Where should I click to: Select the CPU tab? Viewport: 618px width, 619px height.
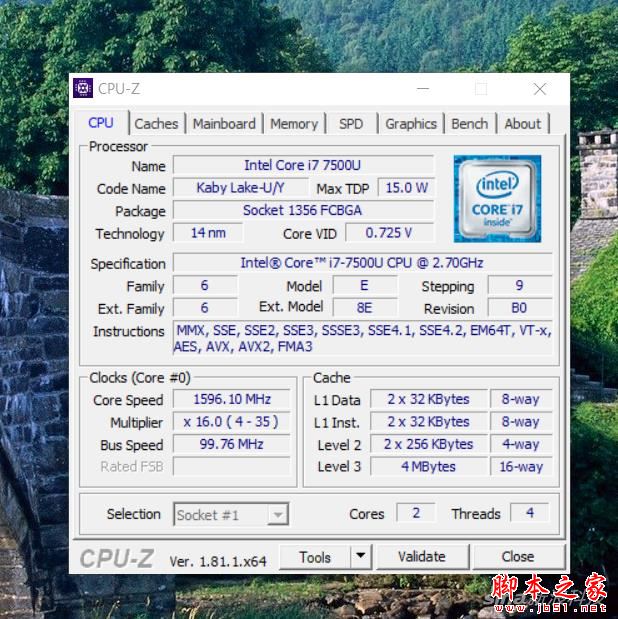coord(101,123)
